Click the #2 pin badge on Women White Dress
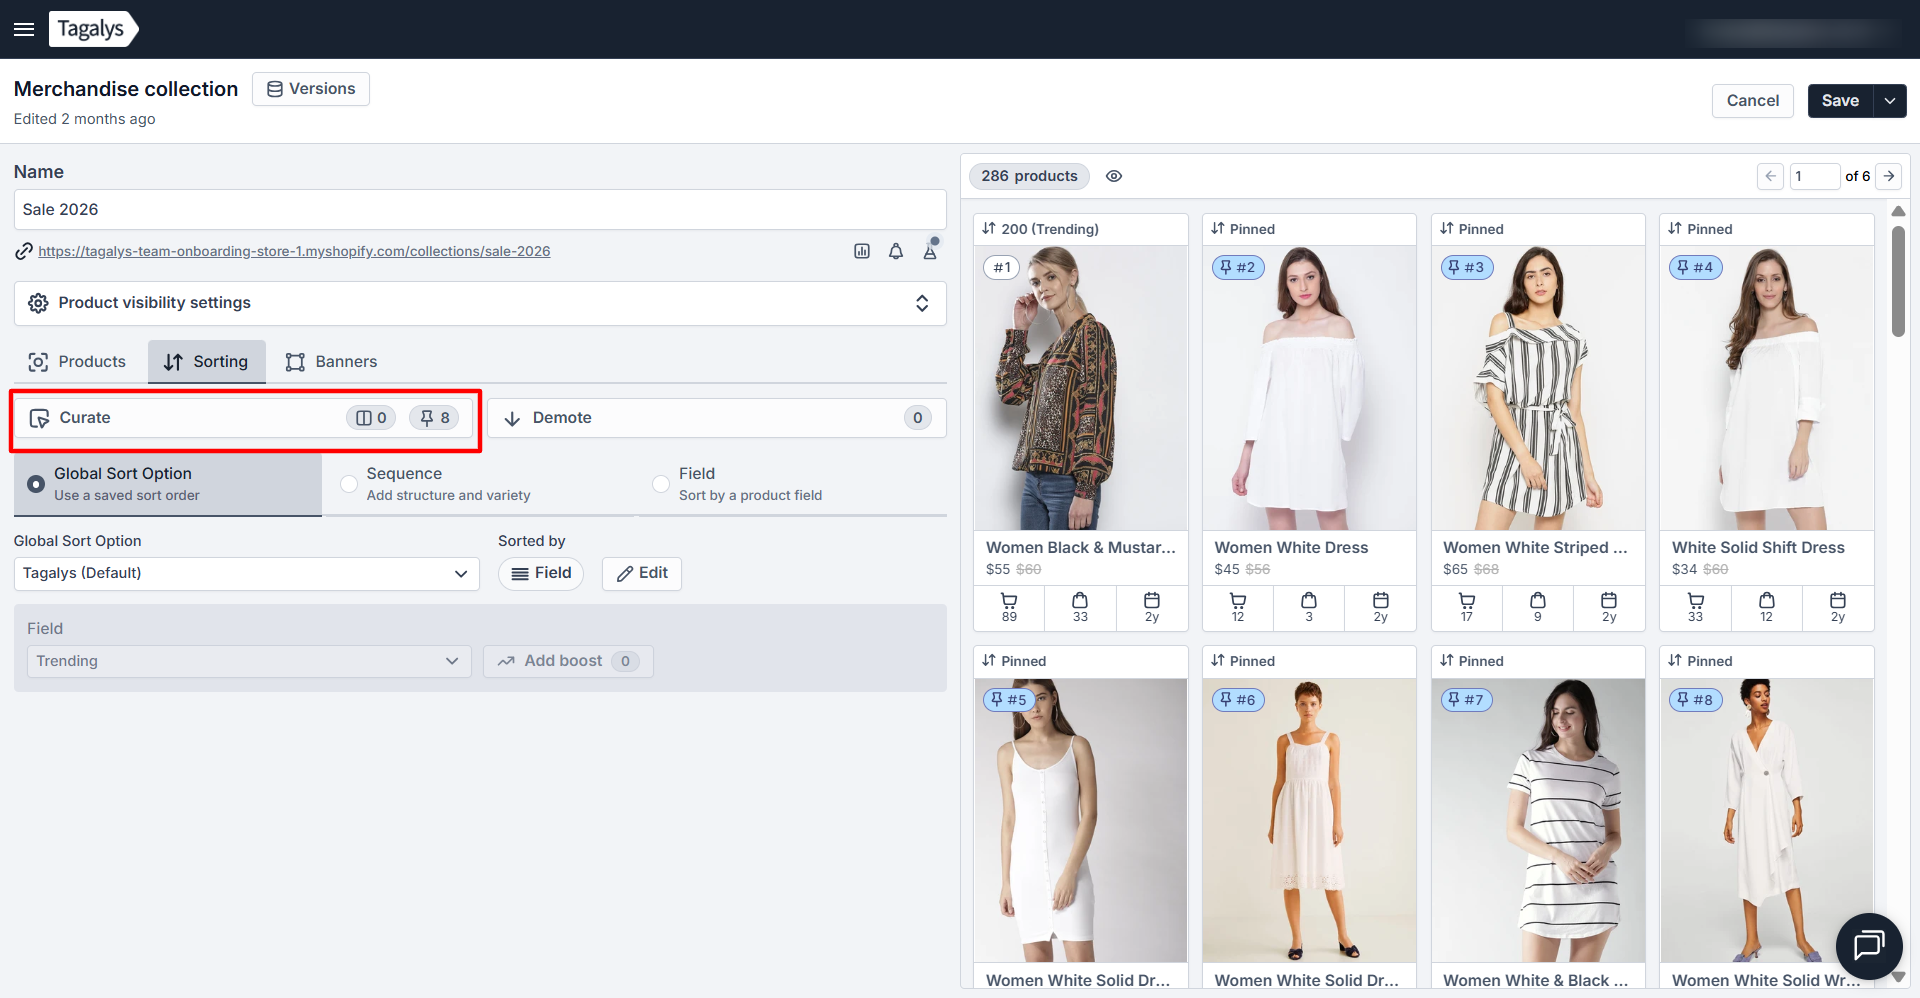The image size is (1920, 998). 1239,267
